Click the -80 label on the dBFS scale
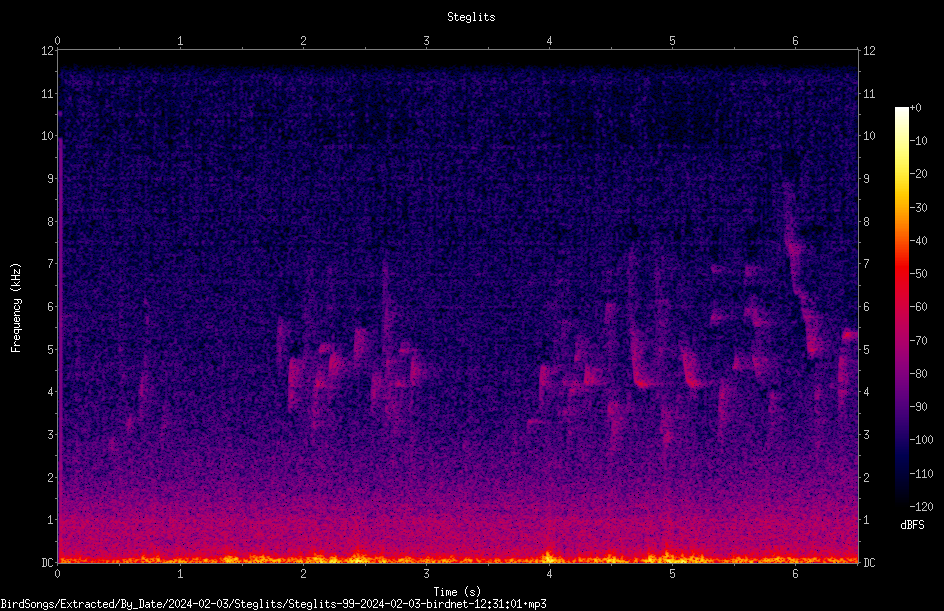The height and width of the screenshot is (611, 944). tap(918, 373)
